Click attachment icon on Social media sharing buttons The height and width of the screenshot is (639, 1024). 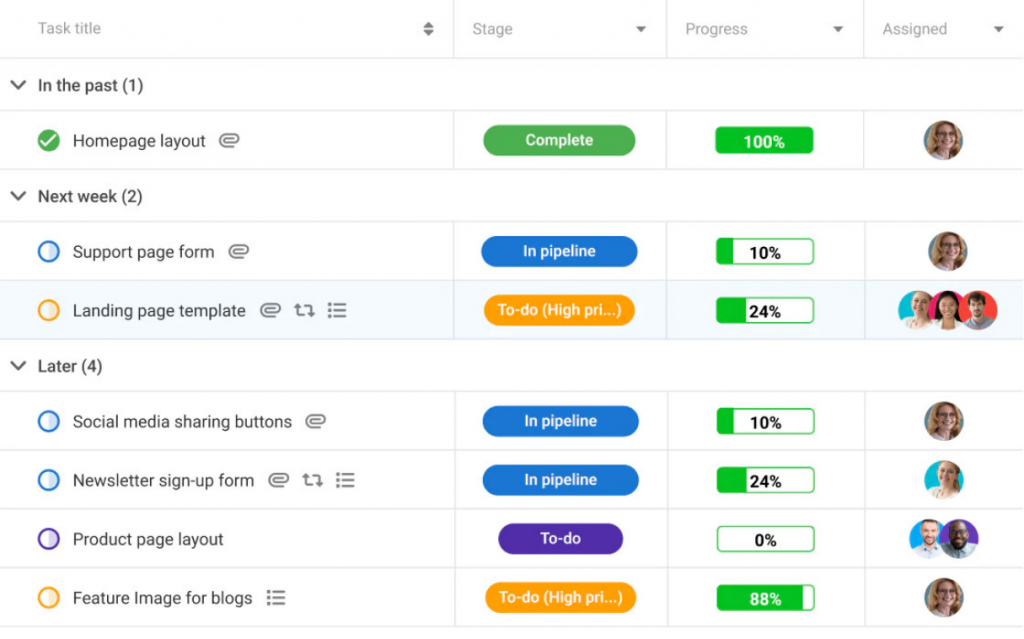point(315,421)
